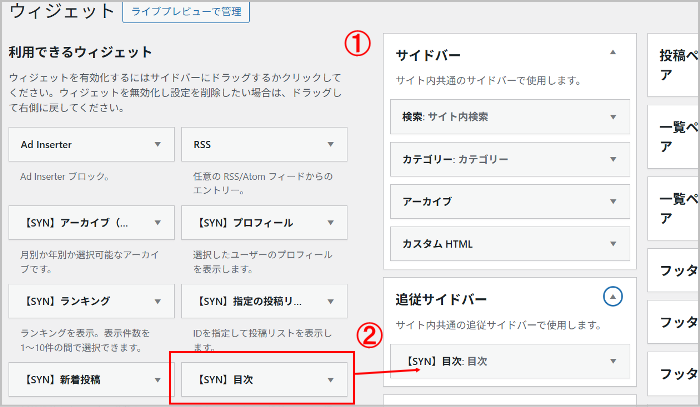Open the アーカイブ sidebar widget settings arrow
Viewport: 700px width, 407px height.
click(613, 201)
